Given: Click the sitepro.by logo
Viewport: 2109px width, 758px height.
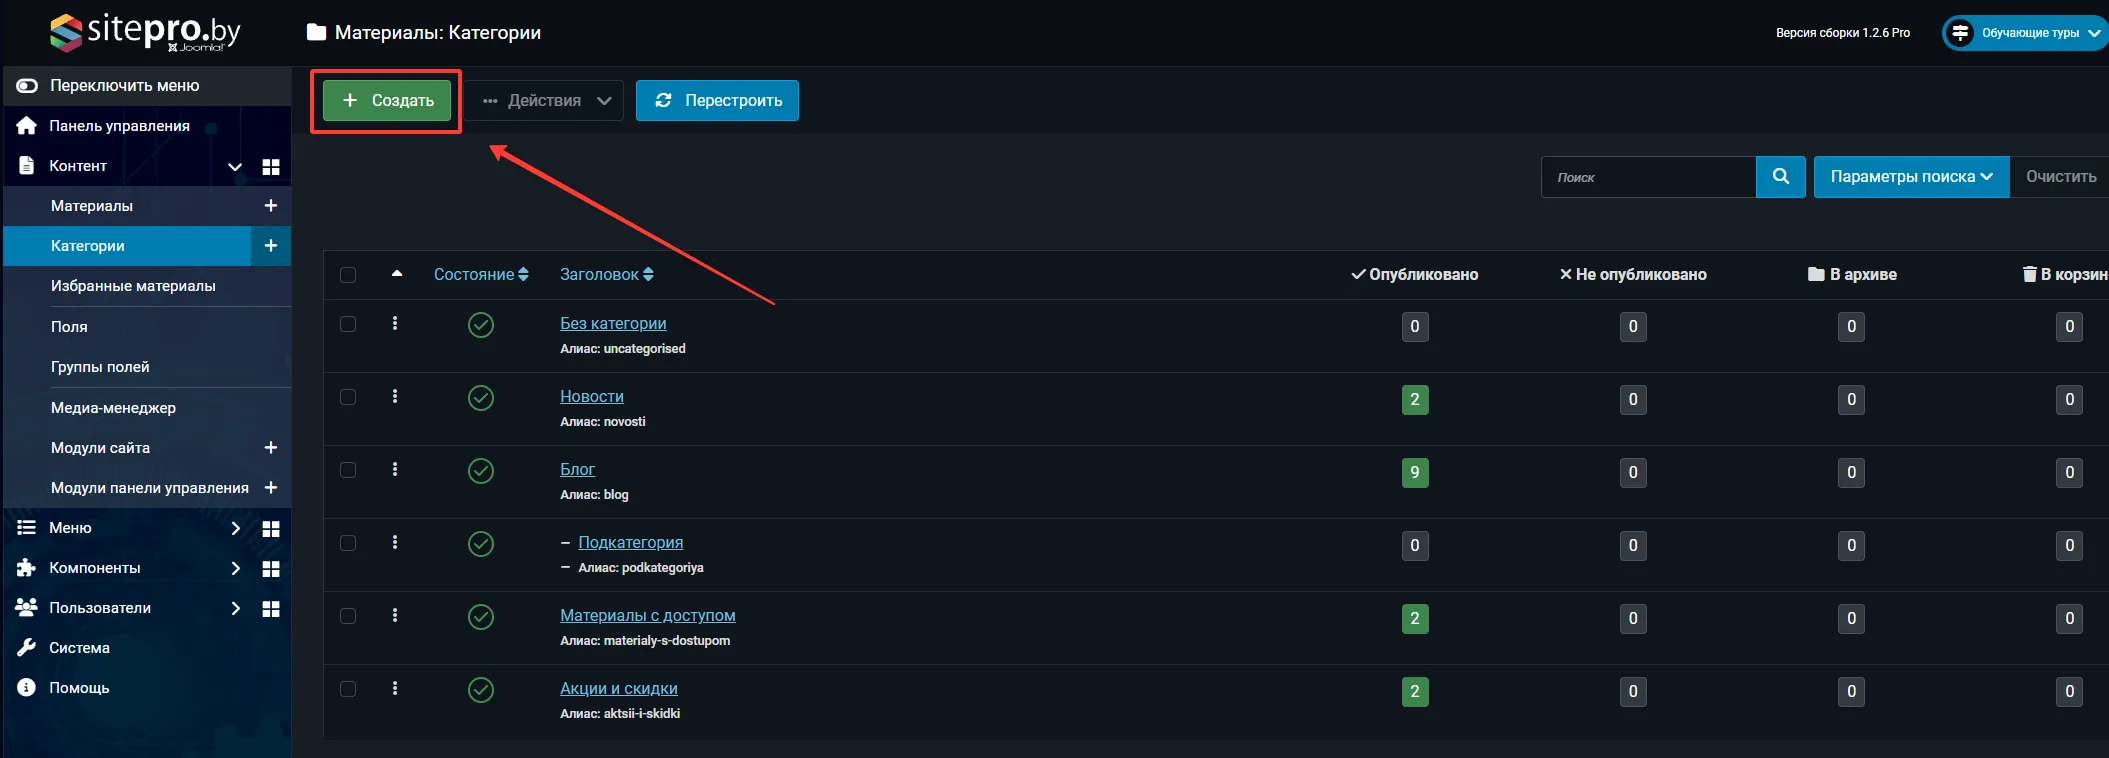Looking at the screenshot, I should [146, 32].
